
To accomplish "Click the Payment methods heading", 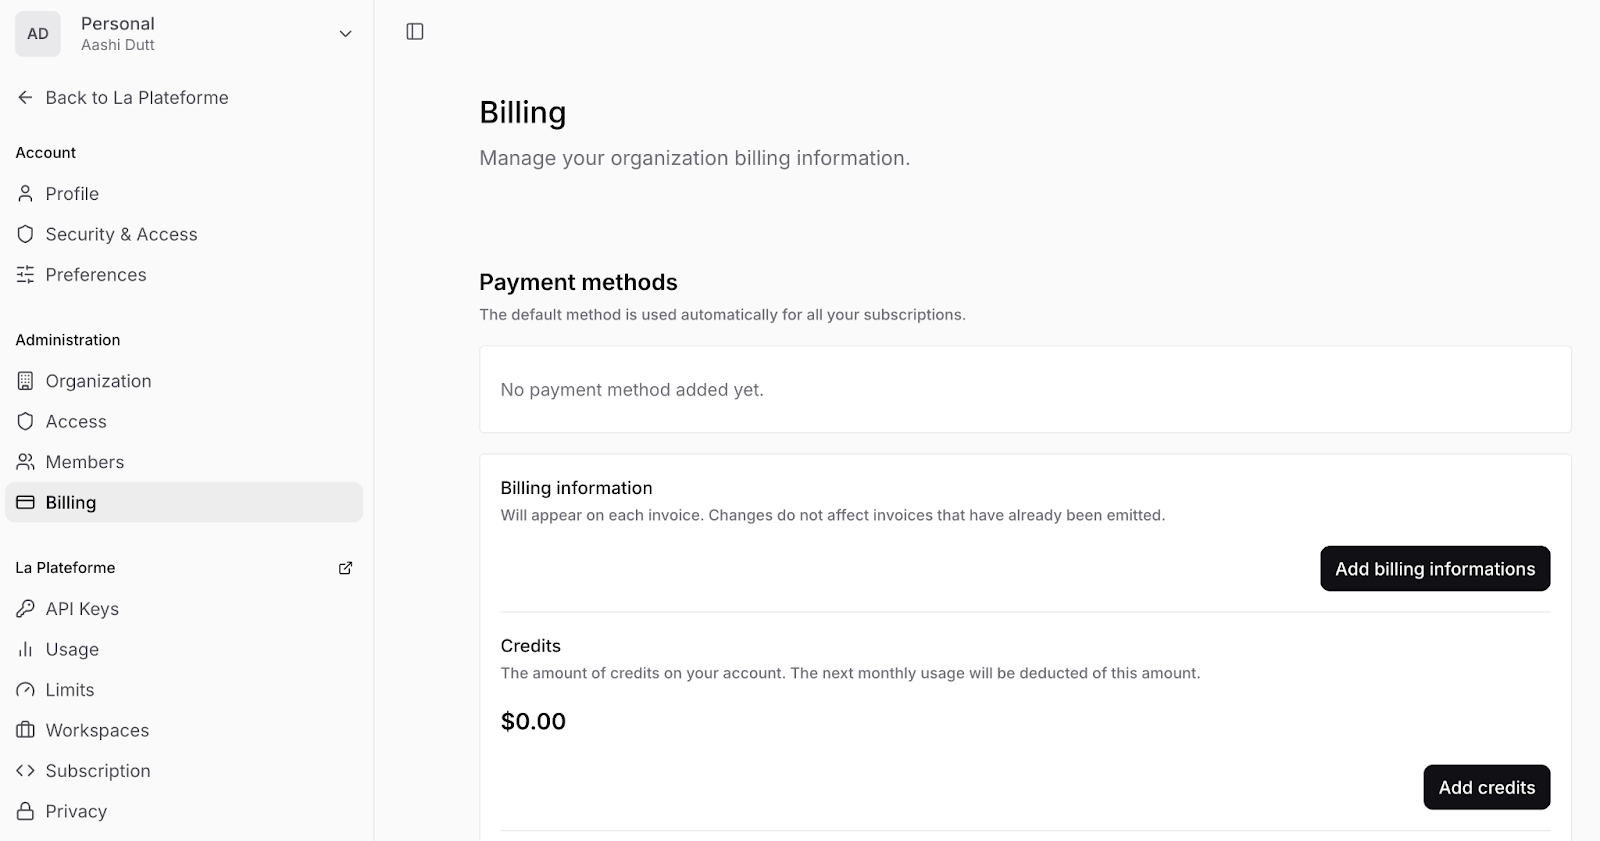I will tap(578, 282).
